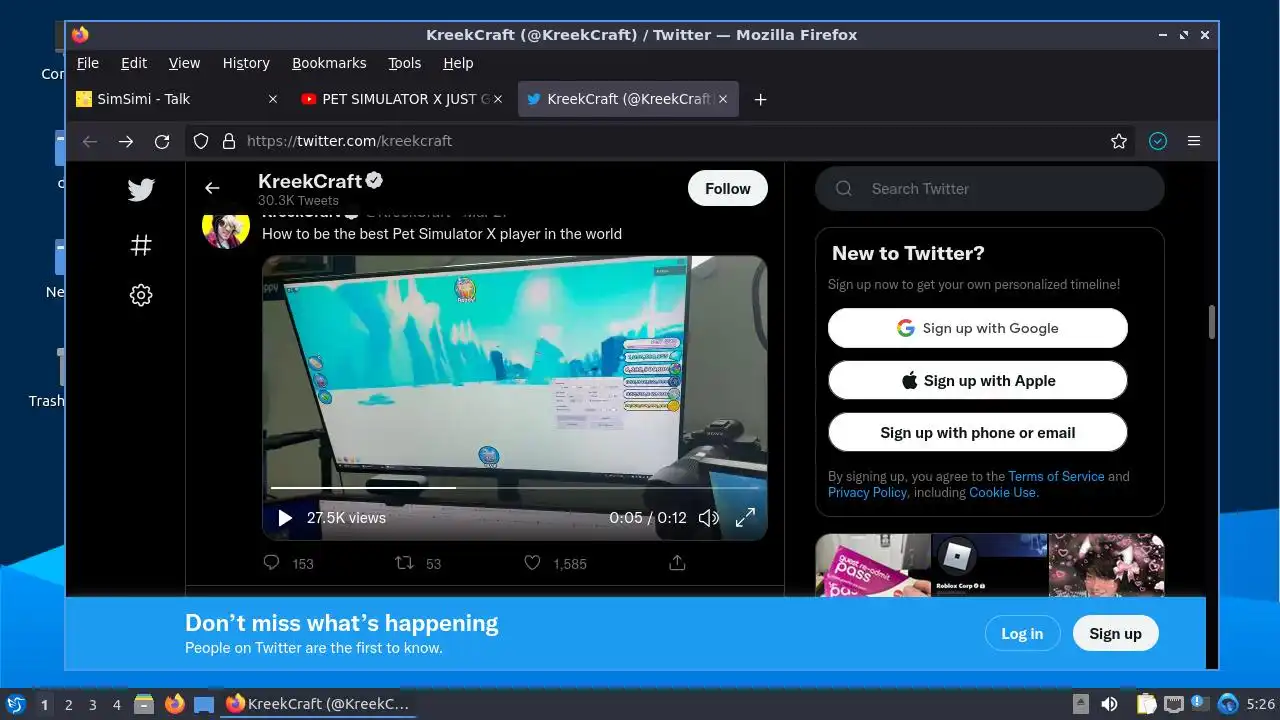This screenshot has width=1280, height=720.
Task: Click the Search Twitter input field
Action: click(990, 188)
